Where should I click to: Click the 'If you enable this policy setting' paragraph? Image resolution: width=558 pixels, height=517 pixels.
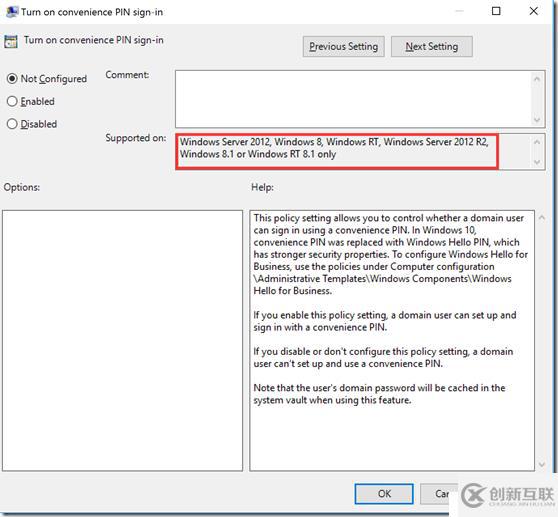385,321
